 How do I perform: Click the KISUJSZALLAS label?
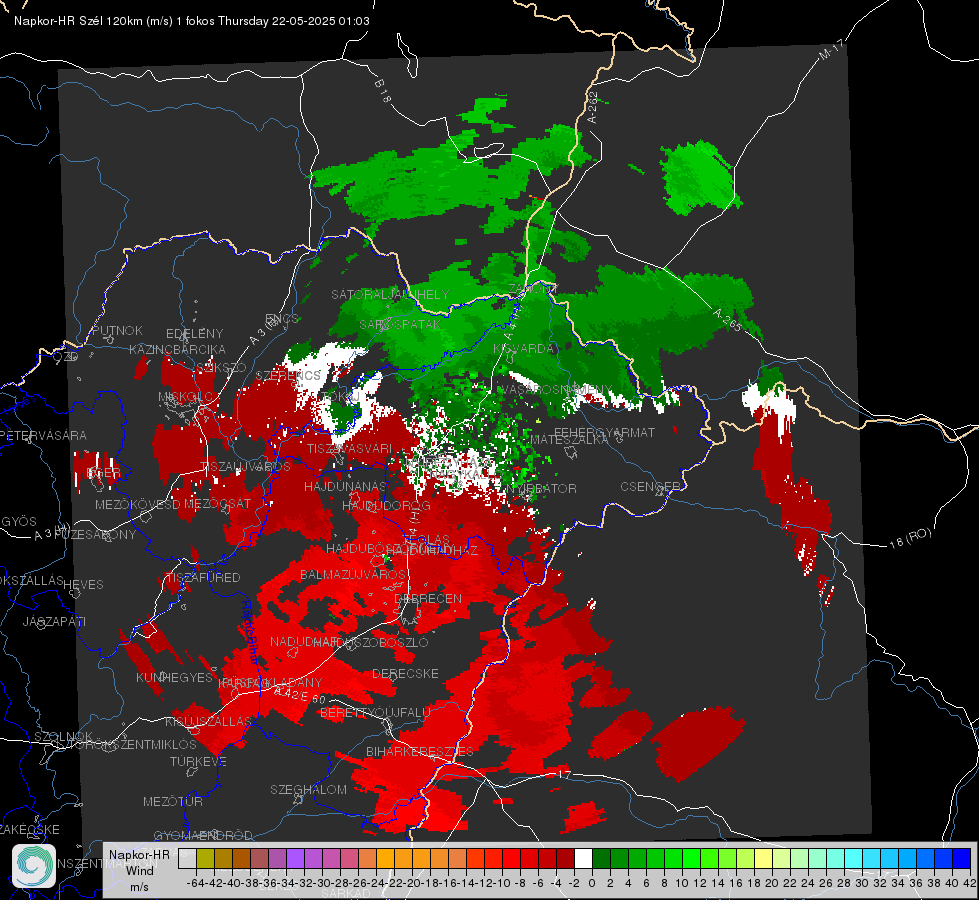pos(208,721)
